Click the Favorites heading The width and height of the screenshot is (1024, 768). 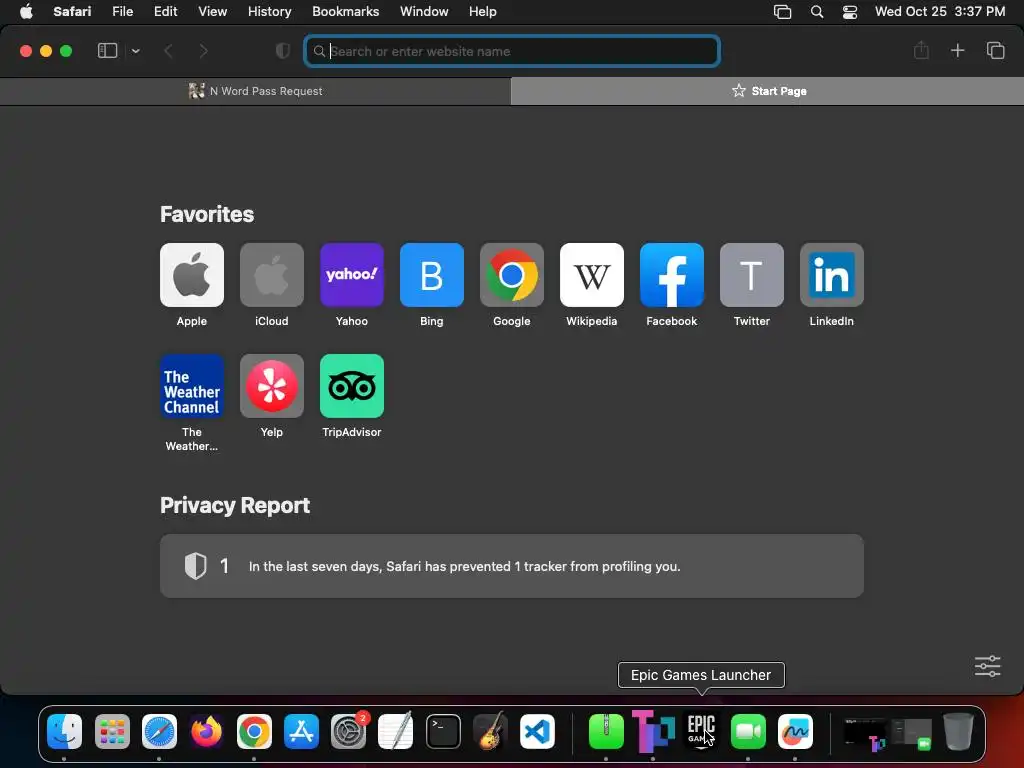(207, 214)
